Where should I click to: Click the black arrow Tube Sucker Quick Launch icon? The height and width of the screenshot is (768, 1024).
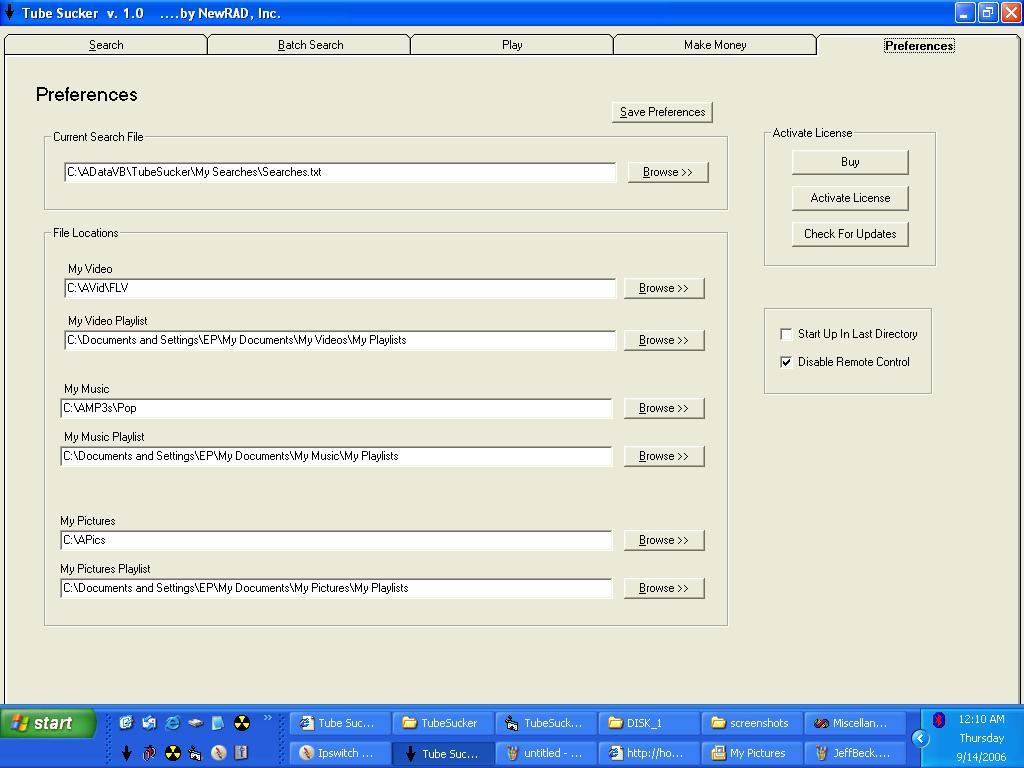pyautogui.click(x=127, y=753)
